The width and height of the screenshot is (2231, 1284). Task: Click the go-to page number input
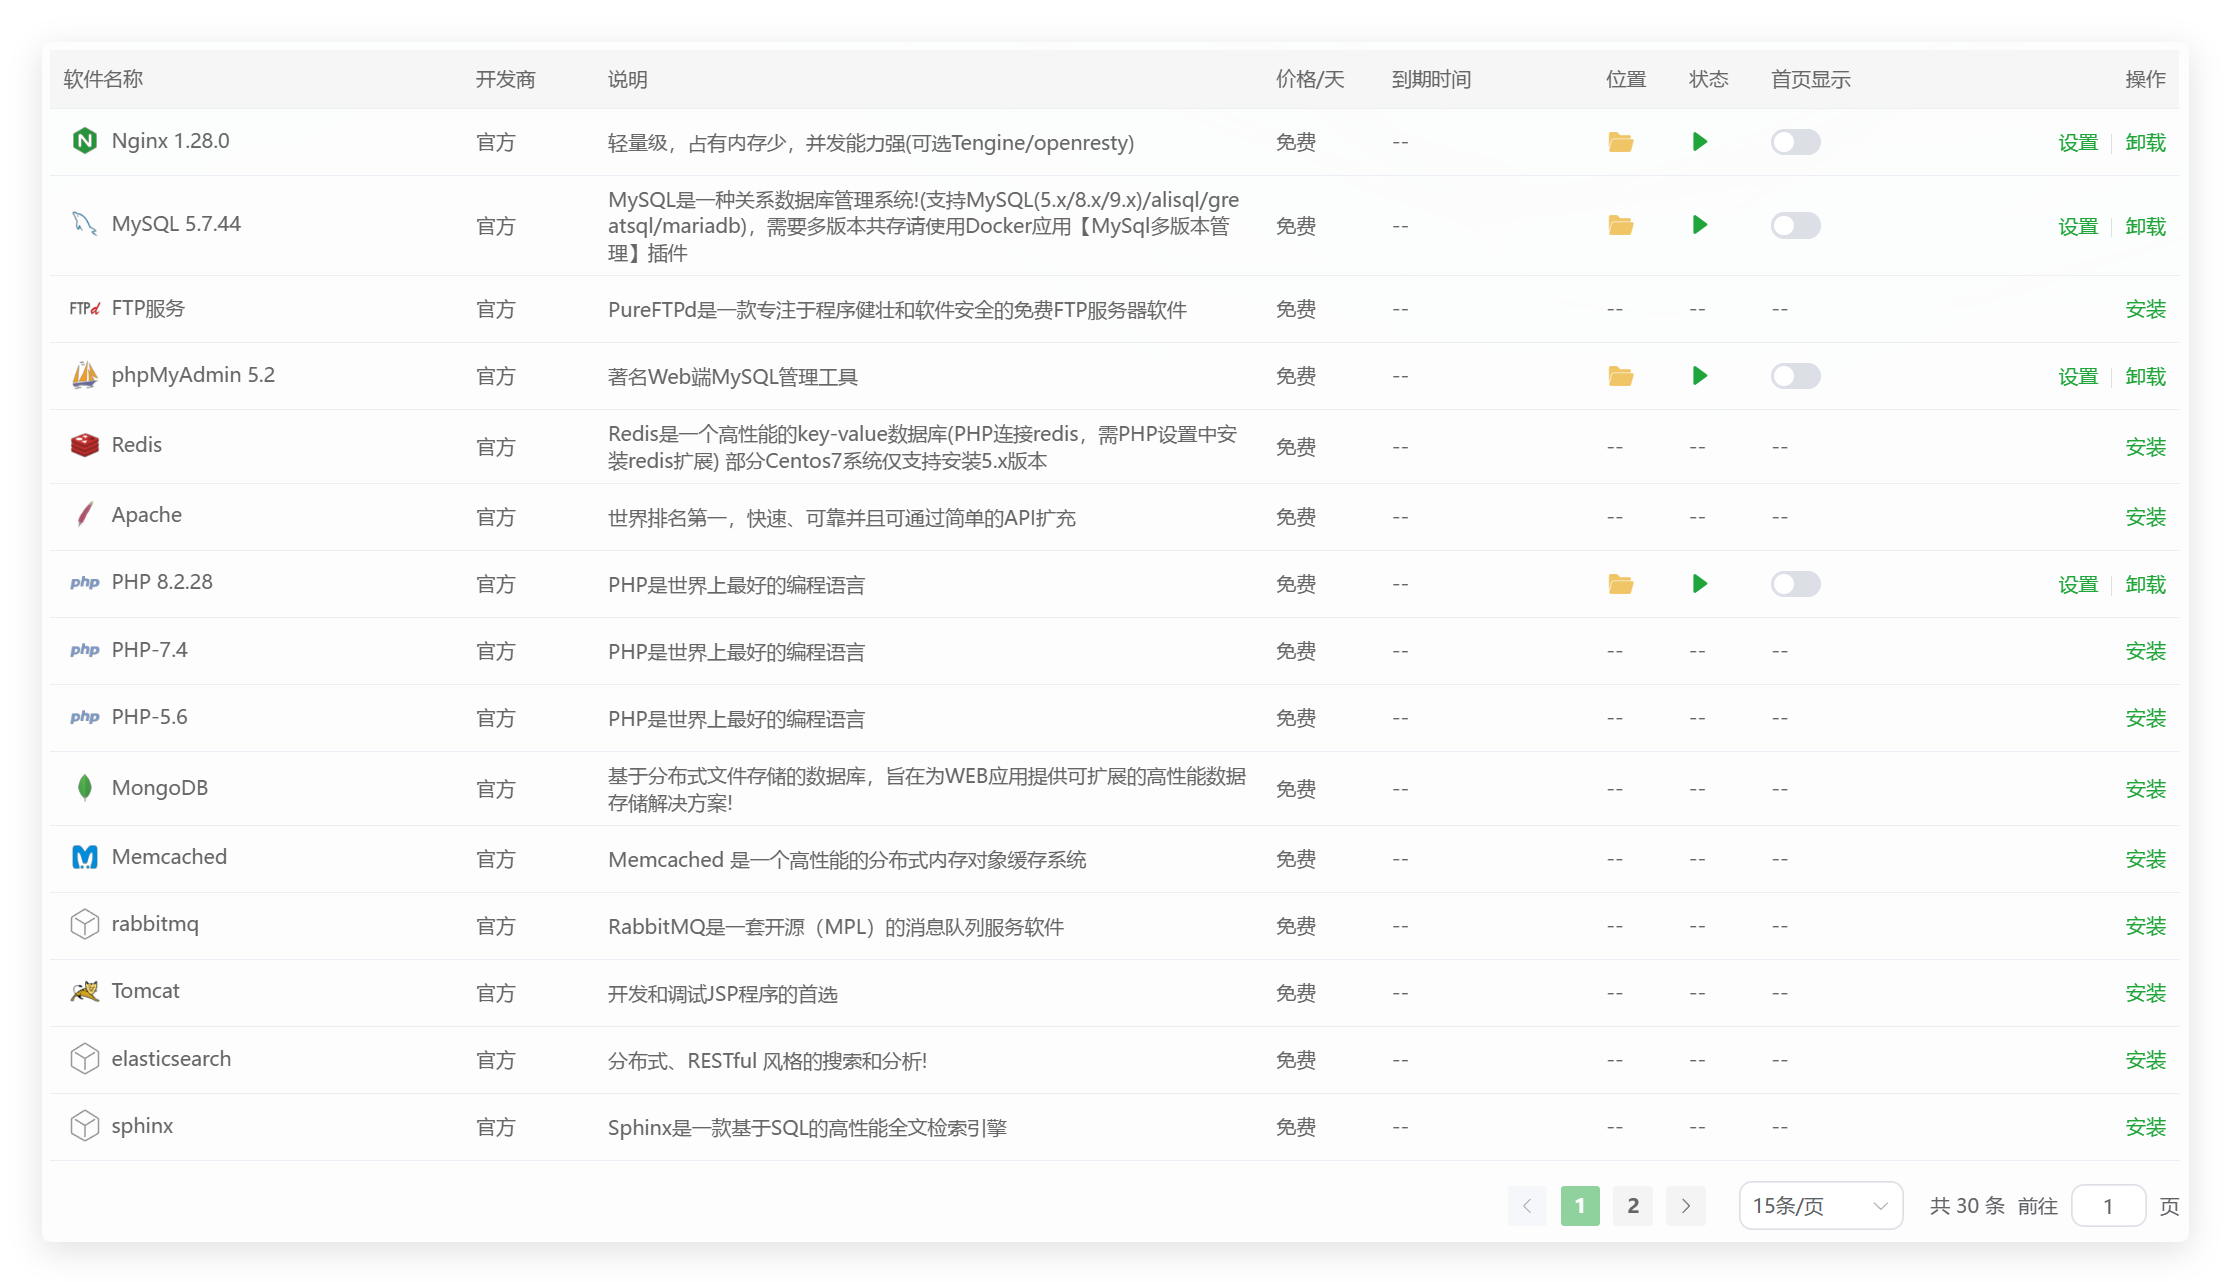tap(2108, 1206)
